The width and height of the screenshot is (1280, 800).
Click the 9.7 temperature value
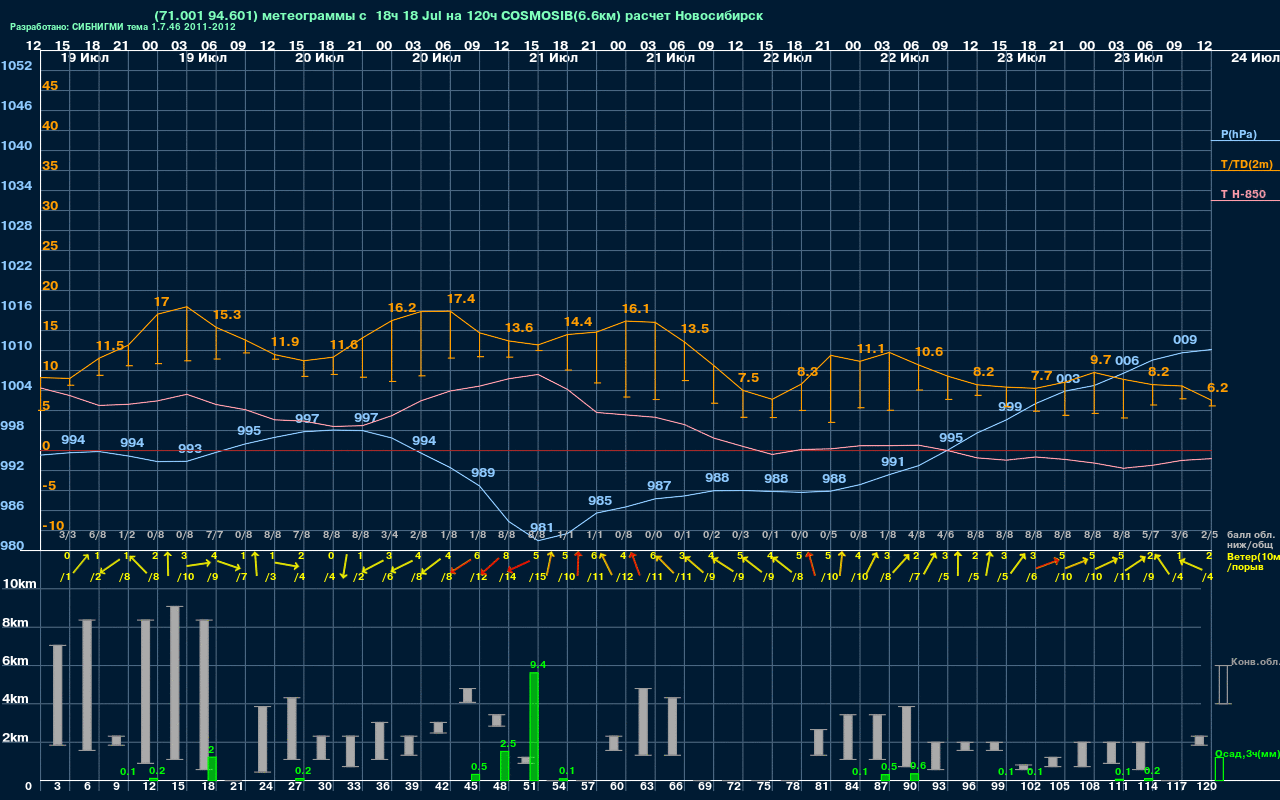[1101, 360]
